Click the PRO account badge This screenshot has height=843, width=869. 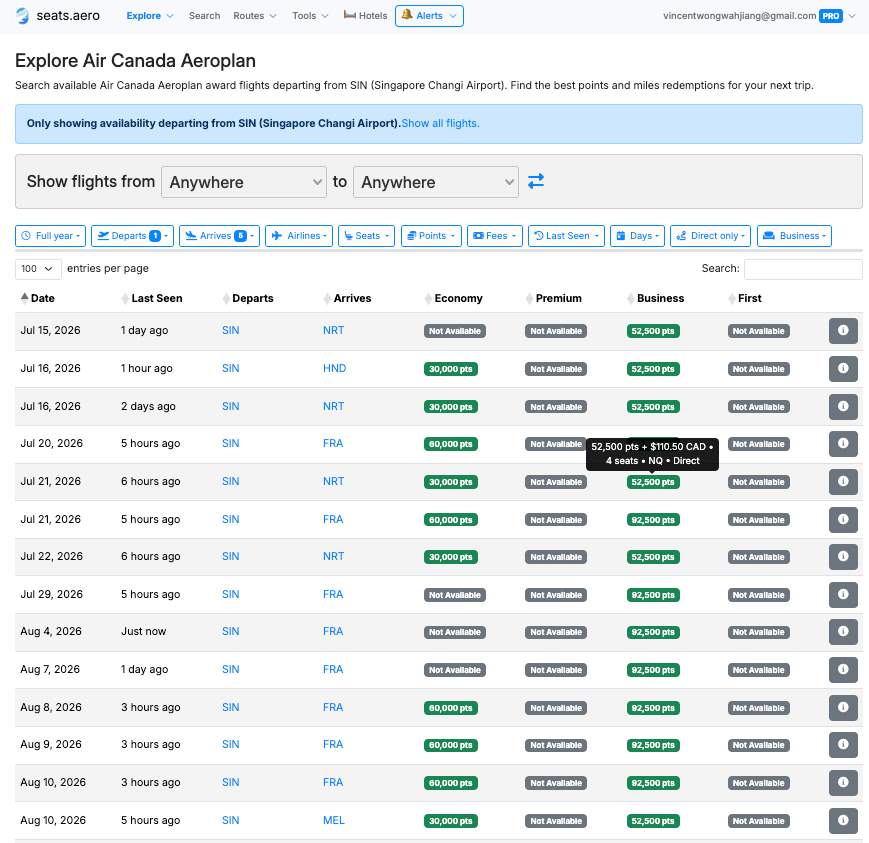(831, 16)
